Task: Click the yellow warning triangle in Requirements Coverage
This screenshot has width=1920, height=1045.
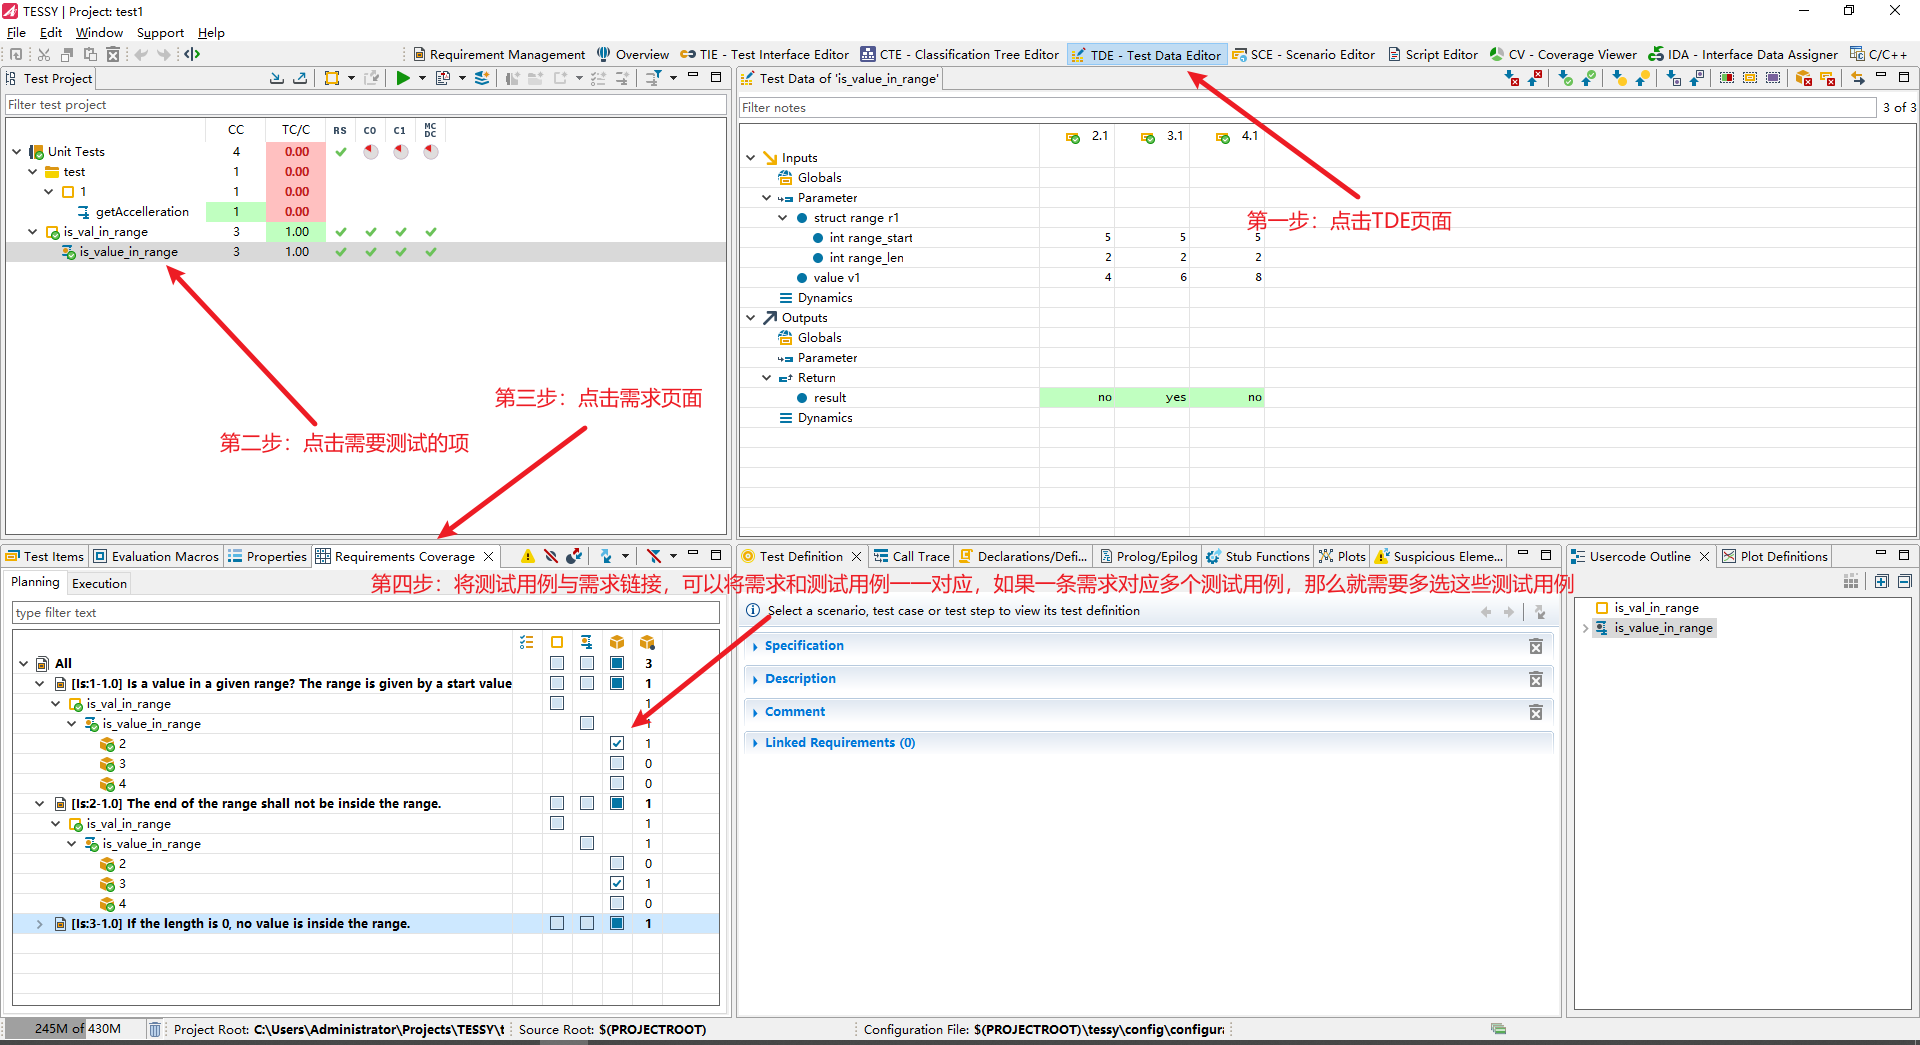Action: (x=528, y=556)
